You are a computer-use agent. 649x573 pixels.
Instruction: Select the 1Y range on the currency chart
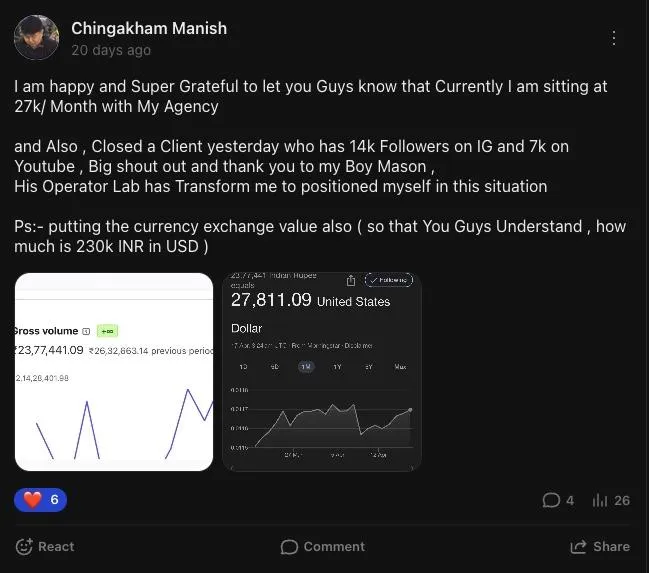point(337,367)
